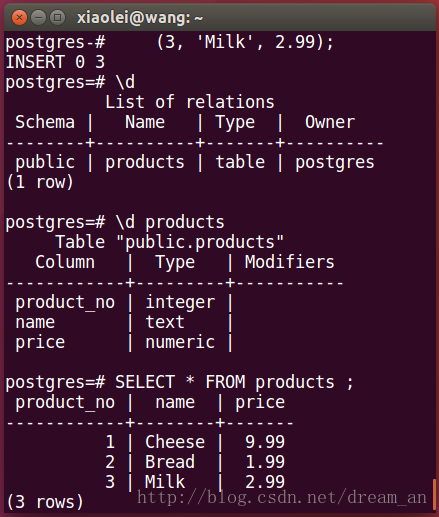Click the "postgres" owner value
Image resolution: width=439 pixels, height=517 pixels.
tap(335, 163)
